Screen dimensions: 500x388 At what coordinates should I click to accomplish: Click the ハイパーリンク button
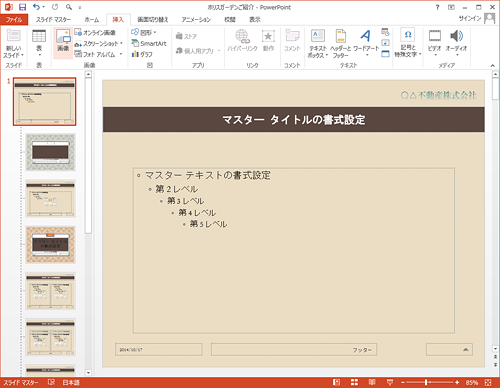coord(242,40)
